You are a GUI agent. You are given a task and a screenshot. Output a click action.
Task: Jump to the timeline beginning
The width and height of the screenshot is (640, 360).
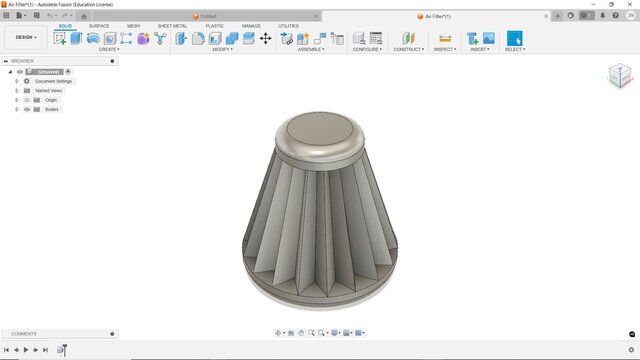pos(6,350)
